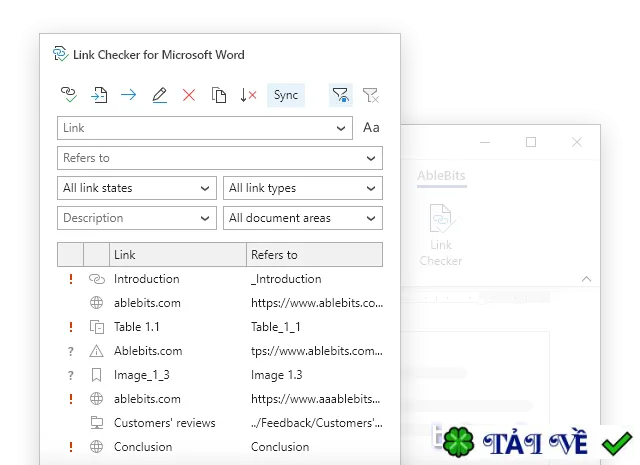Click the clear filter funnel icon

[371, 95]
